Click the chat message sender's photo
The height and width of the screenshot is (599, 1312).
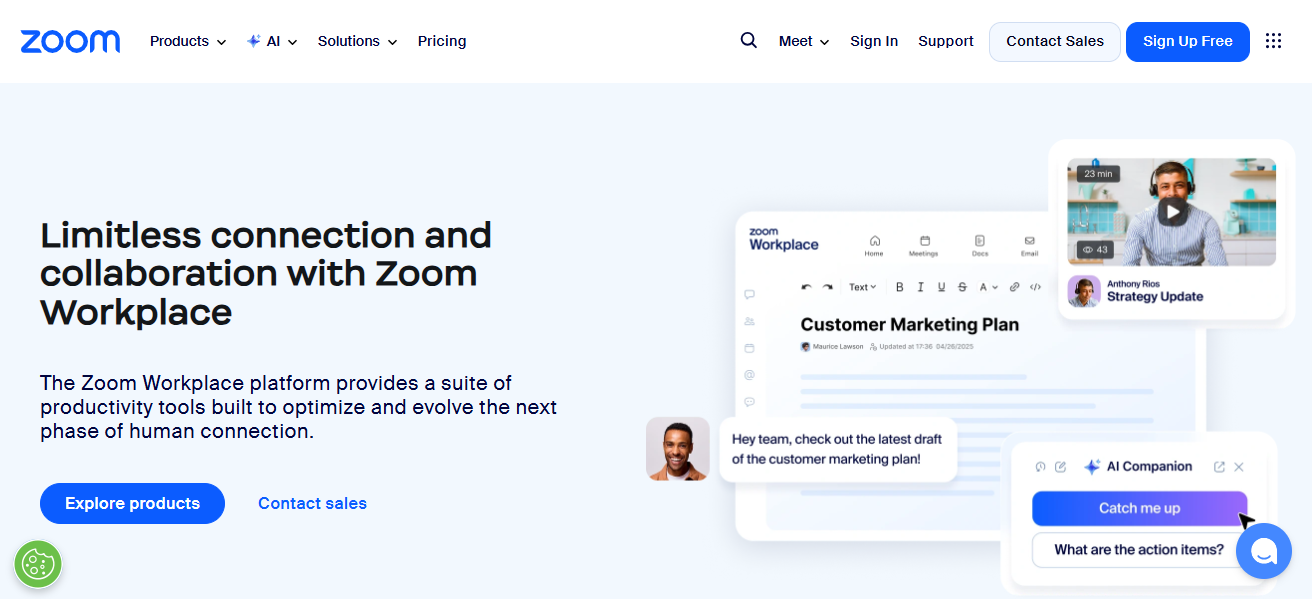point(678,449)
